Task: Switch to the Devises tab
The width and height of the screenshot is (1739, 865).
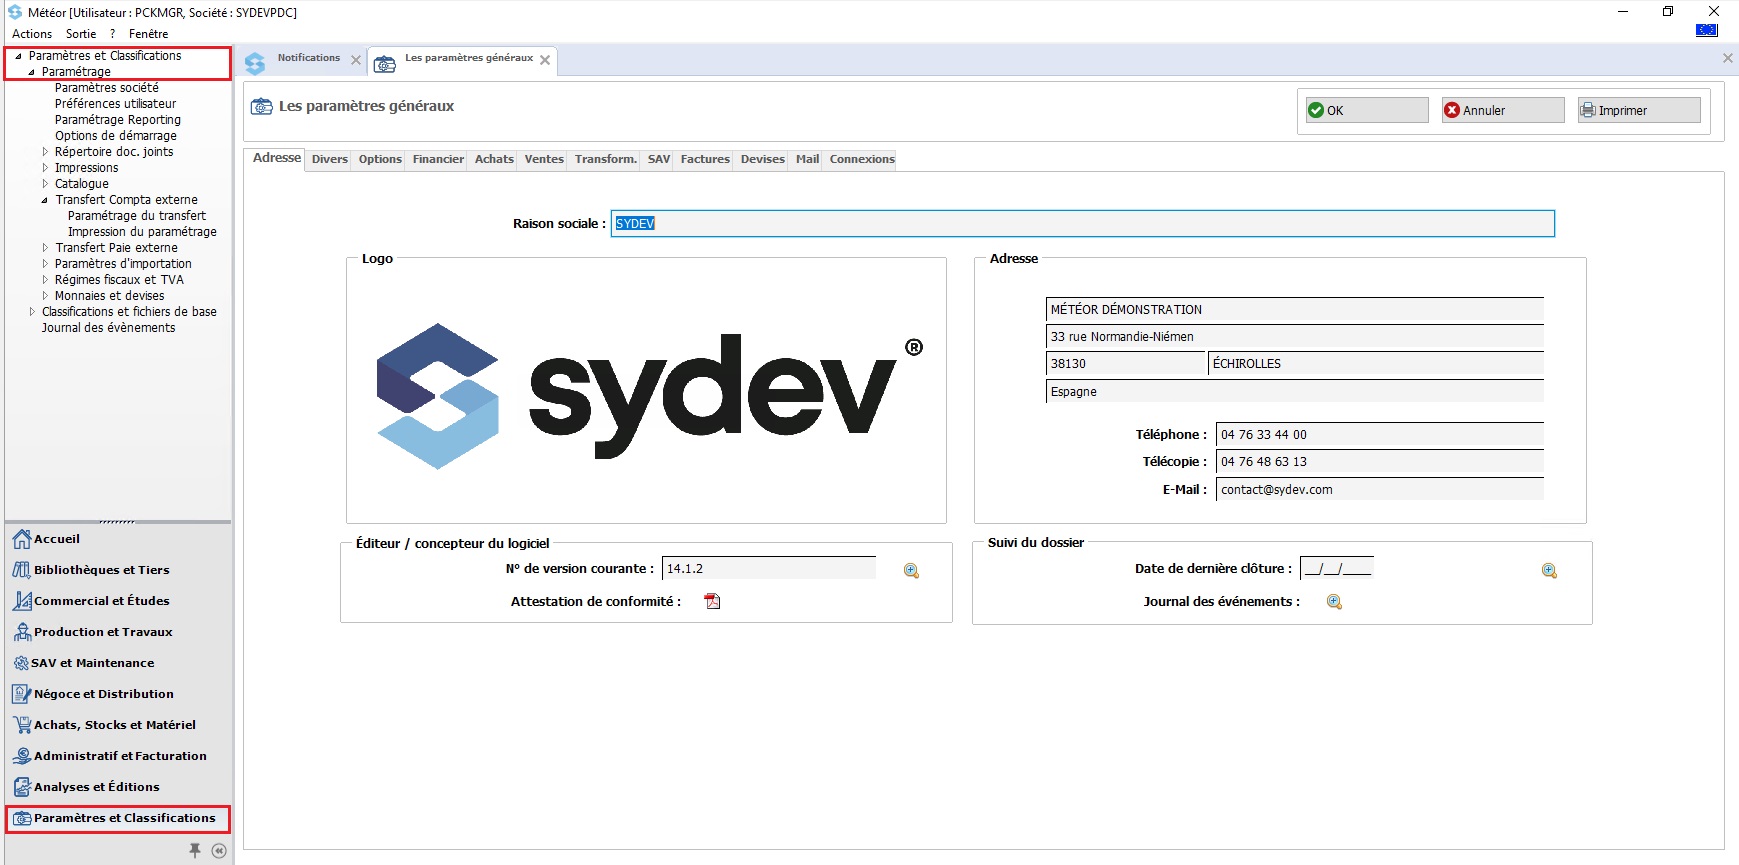Action: (763, 159)
